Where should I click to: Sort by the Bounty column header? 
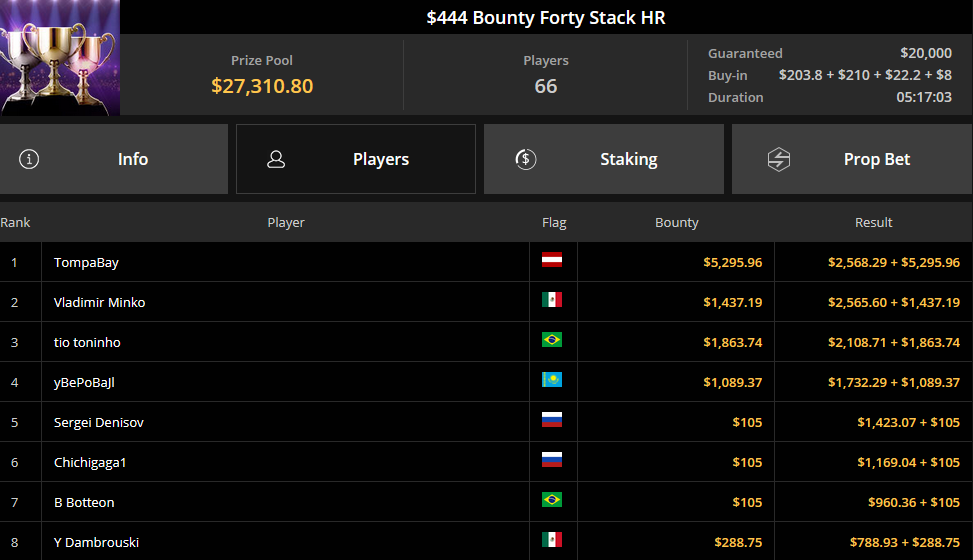click(676, 222)
